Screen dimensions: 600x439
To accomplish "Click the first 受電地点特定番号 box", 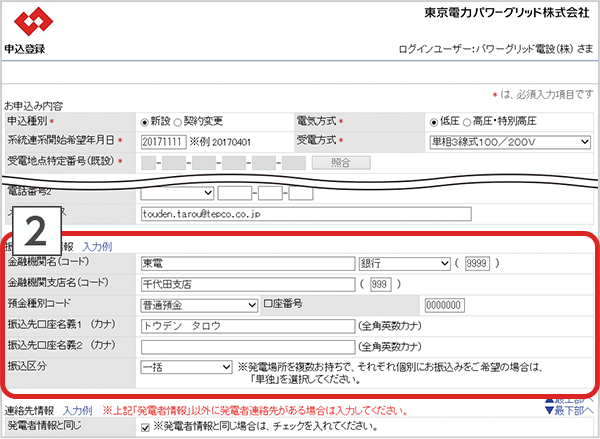I will tap(148, 163).
